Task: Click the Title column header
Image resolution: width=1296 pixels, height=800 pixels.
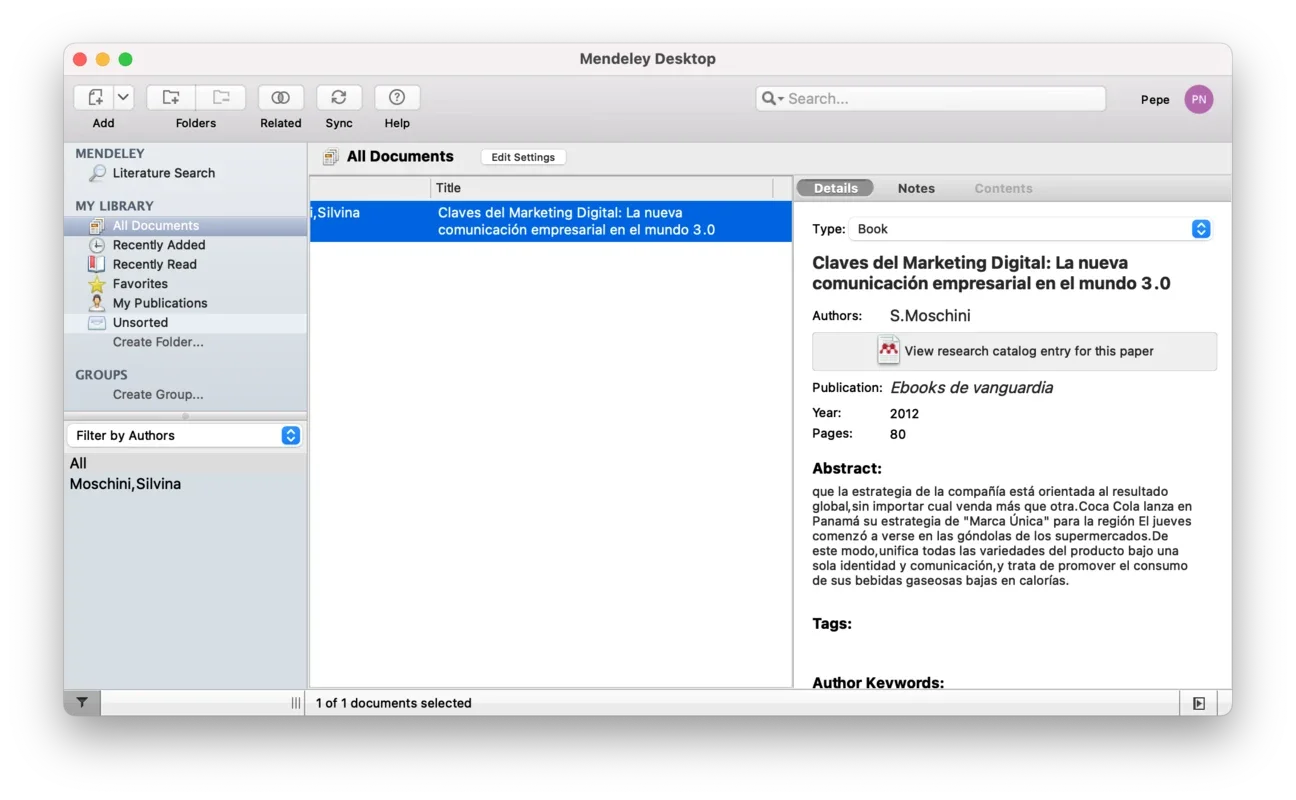Action: pos(602,188)
